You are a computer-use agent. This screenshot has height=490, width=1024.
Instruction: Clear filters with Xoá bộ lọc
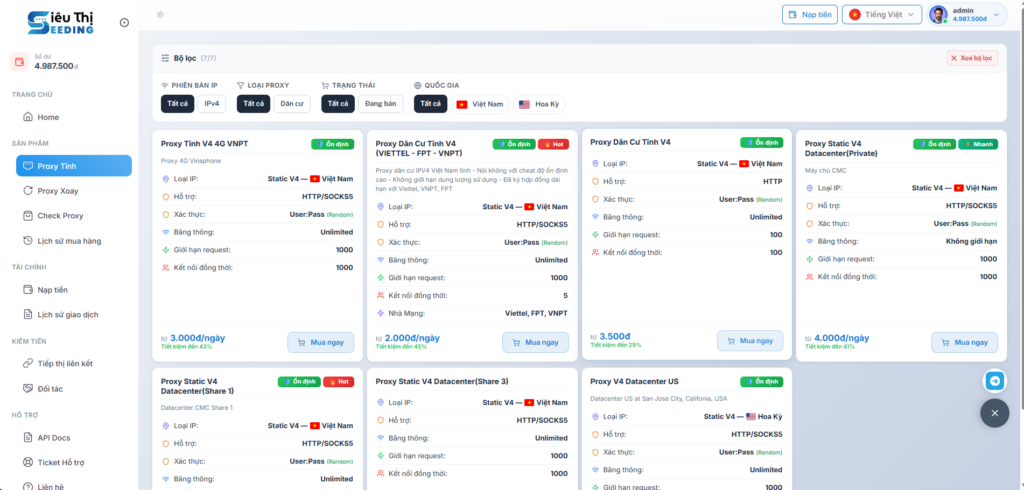(972, 58)
